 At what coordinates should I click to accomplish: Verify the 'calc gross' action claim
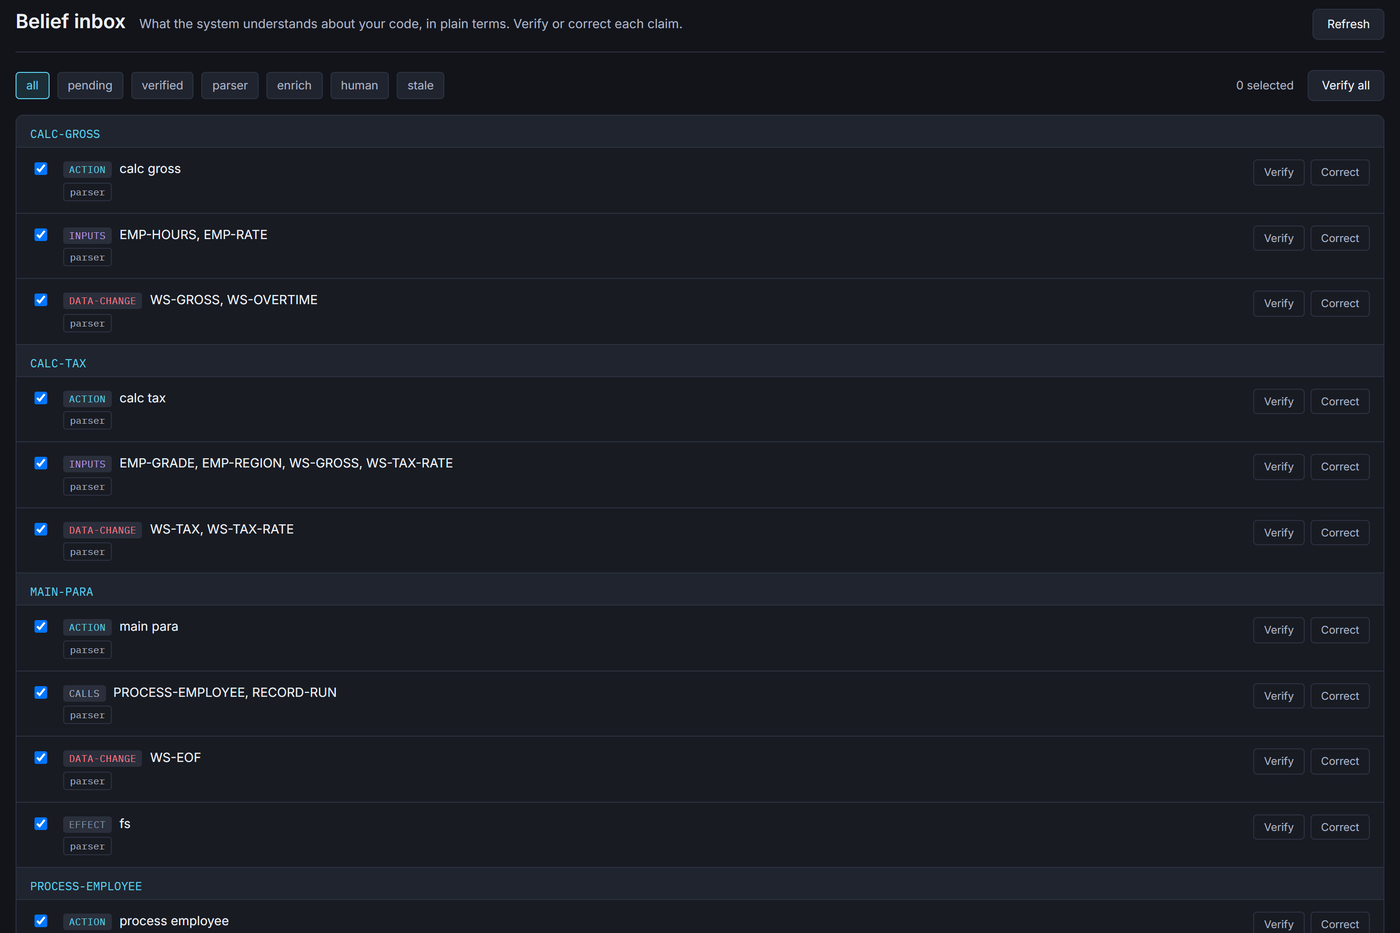click(1278, 172)
